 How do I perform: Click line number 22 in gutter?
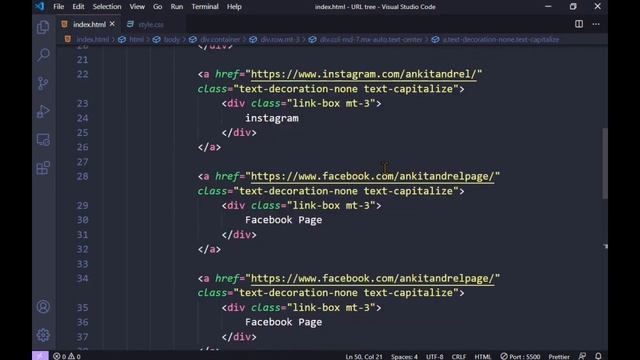pos(82,74)
